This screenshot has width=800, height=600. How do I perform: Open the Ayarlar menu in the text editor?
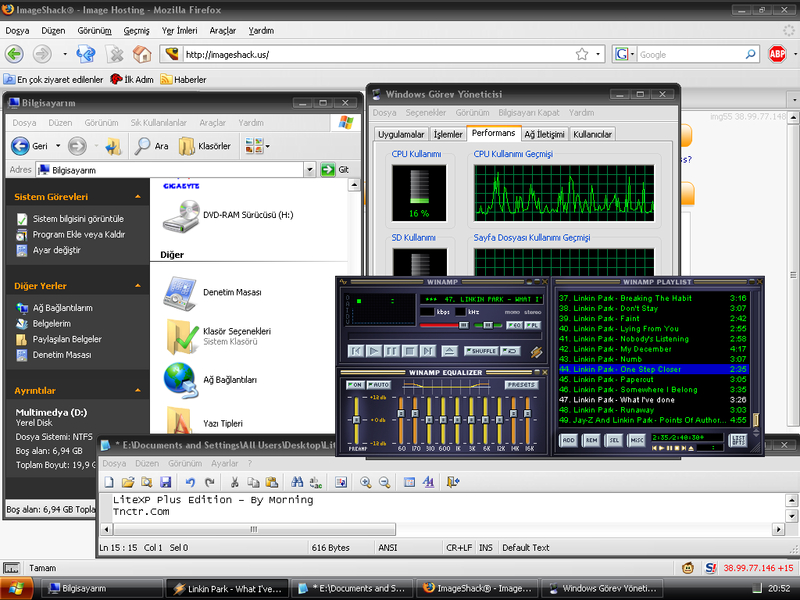pos(224,463)
